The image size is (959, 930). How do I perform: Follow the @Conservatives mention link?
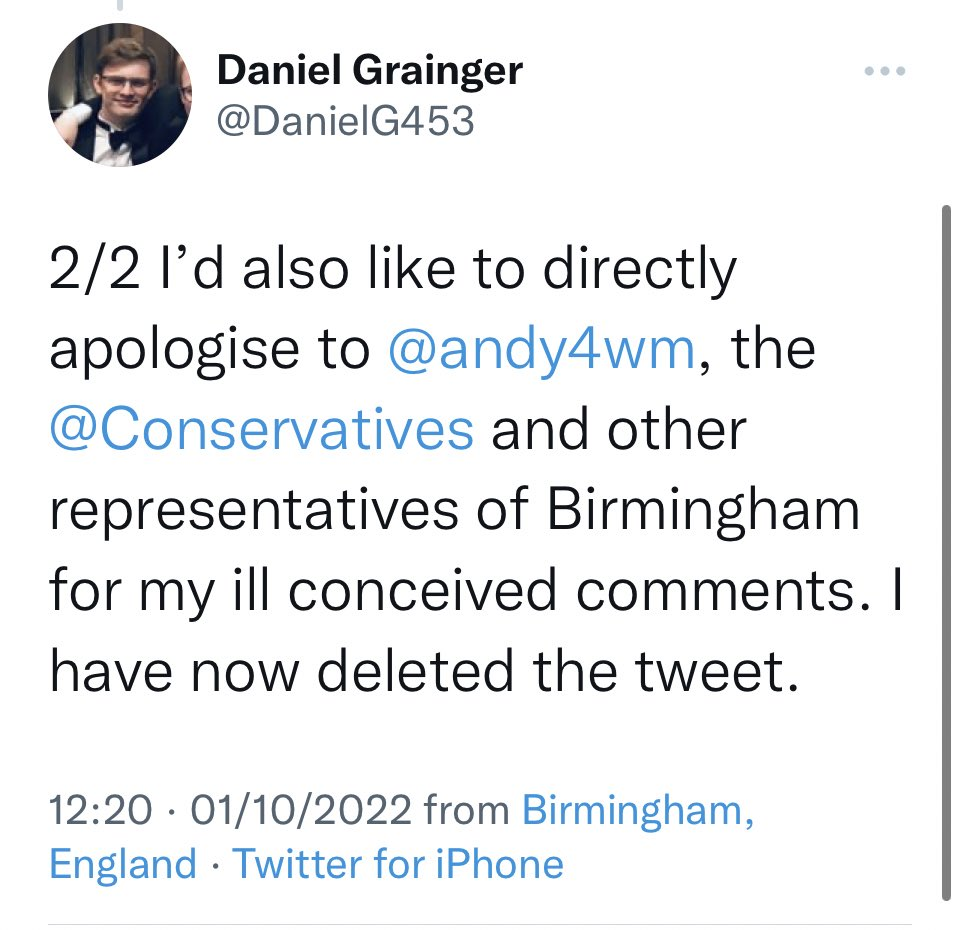pos(262,430)
